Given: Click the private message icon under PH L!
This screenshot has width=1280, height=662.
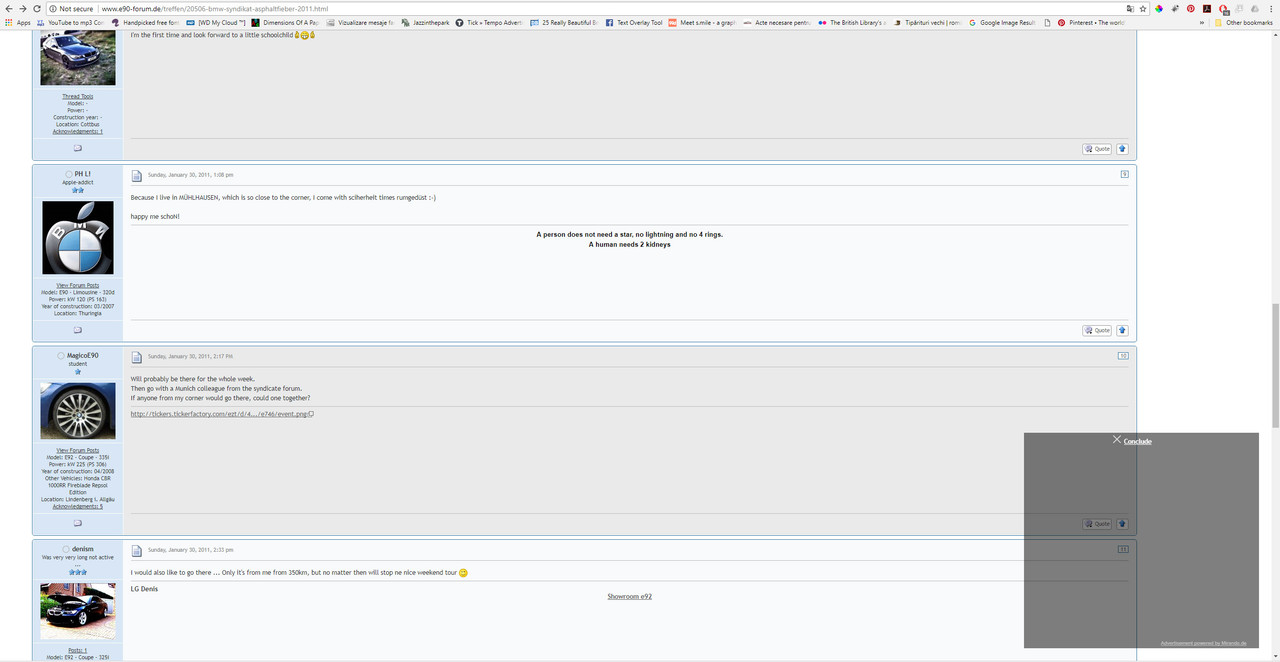Looking at the screenshot, I should click(x=78, y=330).
